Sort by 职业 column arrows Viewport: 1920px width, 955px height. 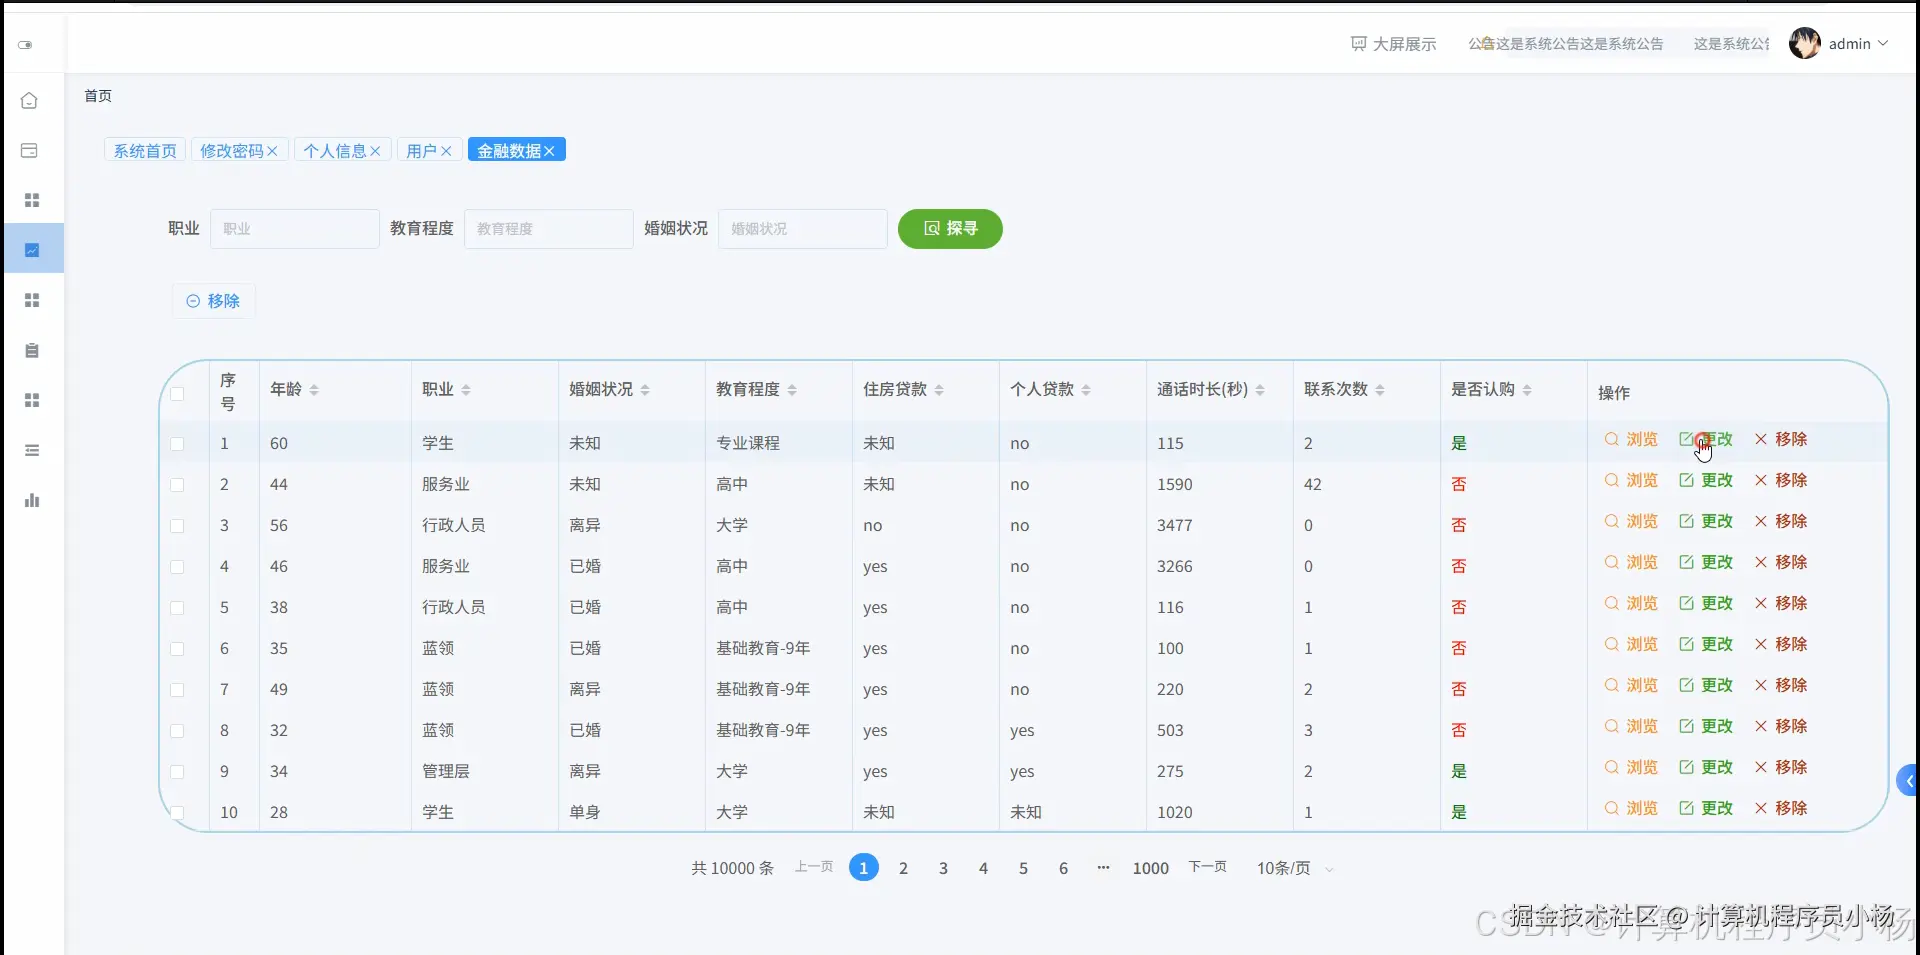coord(466,390)
